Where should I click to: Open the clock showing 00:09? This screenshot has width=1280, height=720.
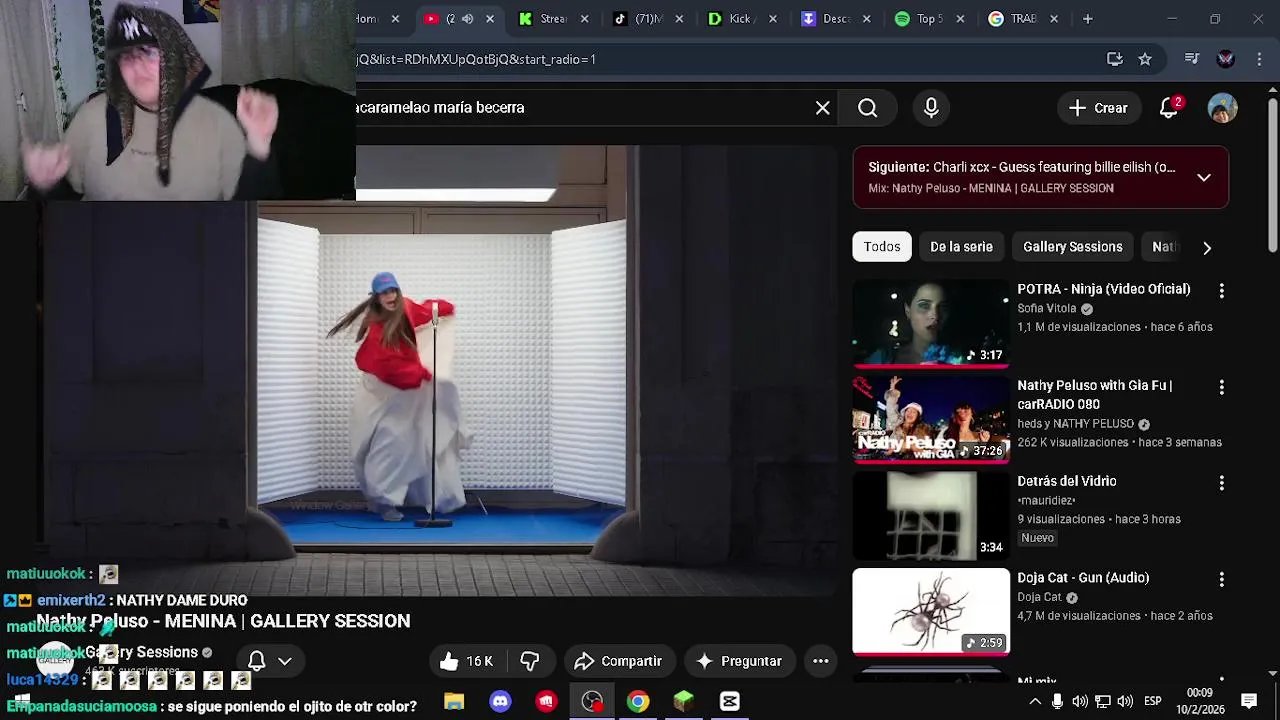point(1200,702)
